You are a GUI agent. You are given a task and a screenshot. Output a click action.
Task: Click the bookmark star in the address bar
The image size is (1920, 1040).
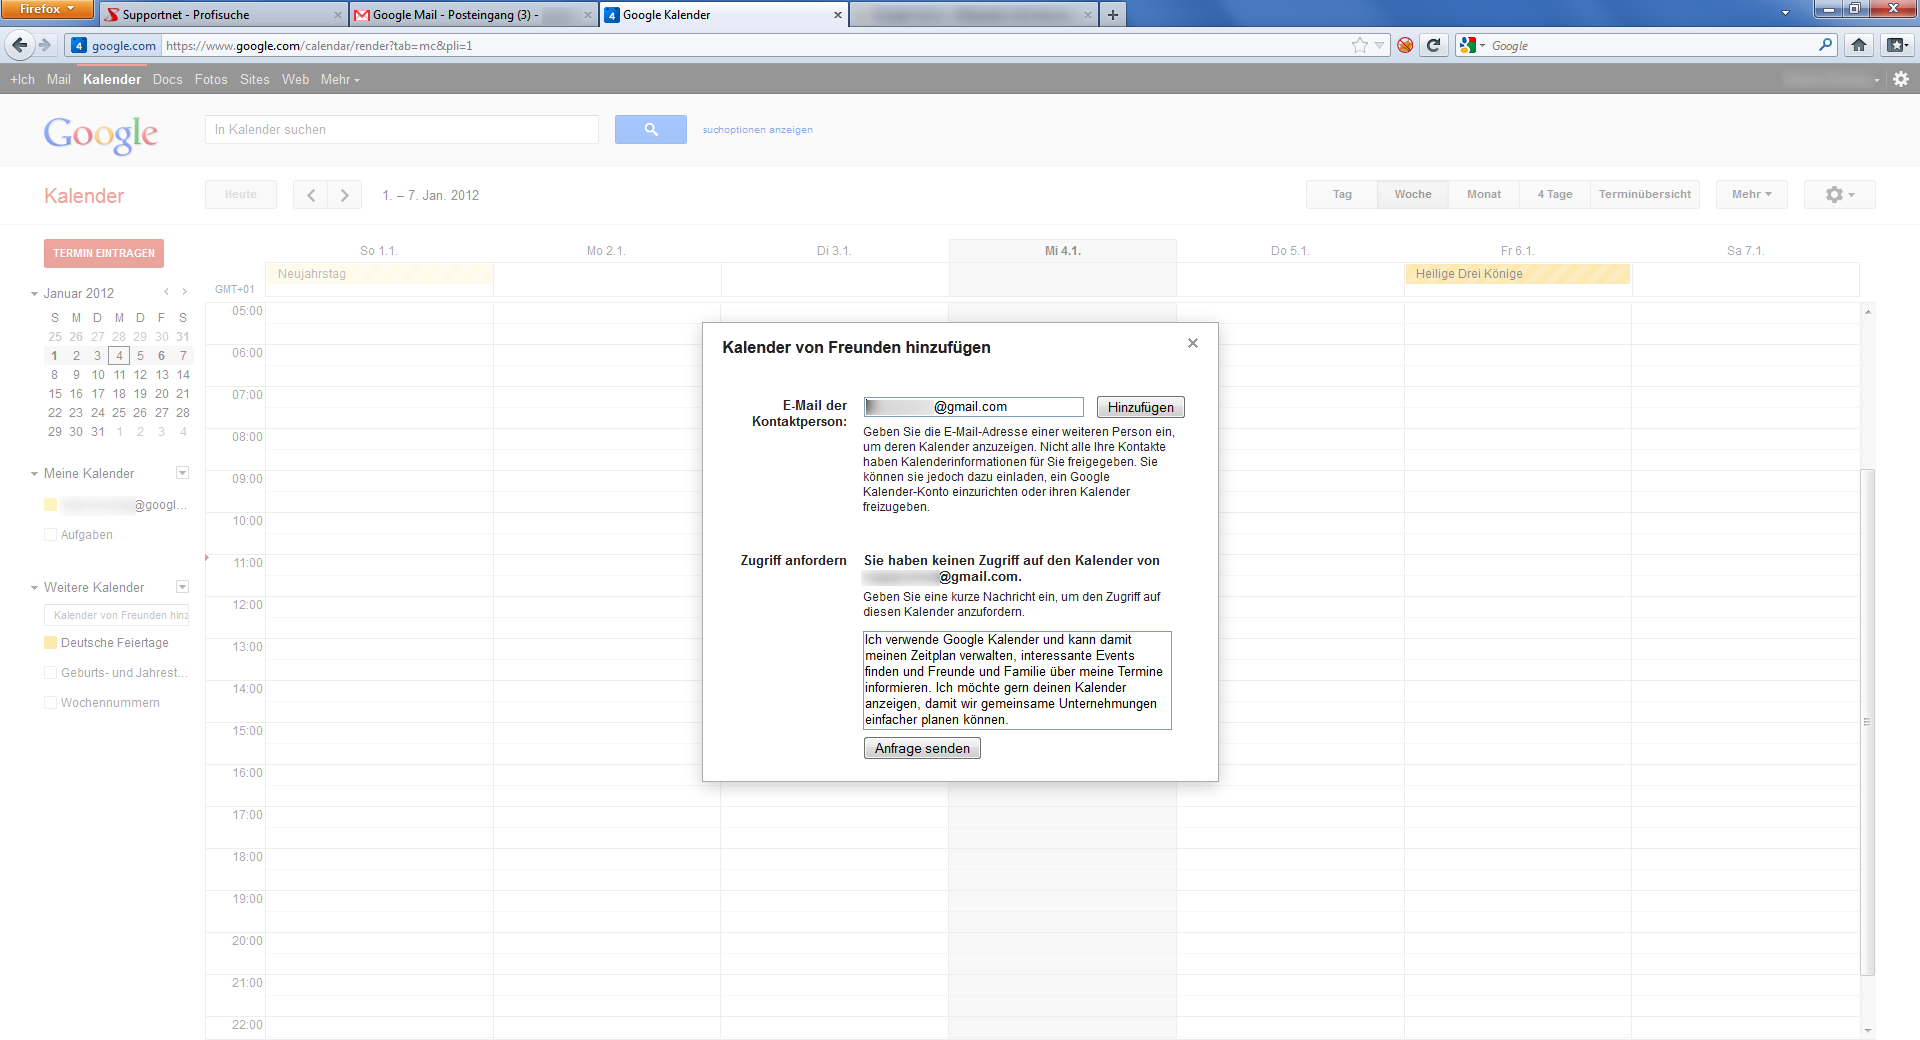(1357, 45)
